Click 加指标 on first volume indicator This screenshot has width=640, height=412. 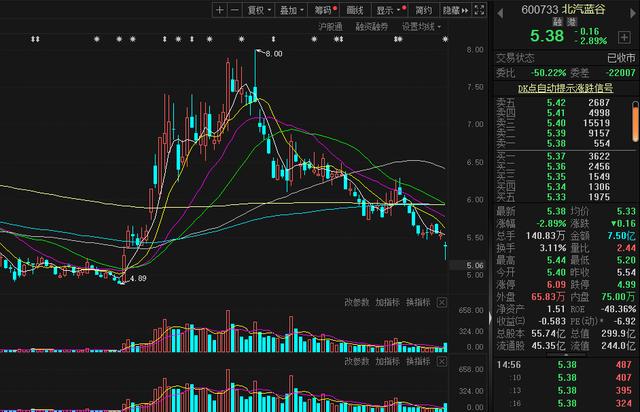click(x=387, y=303)
